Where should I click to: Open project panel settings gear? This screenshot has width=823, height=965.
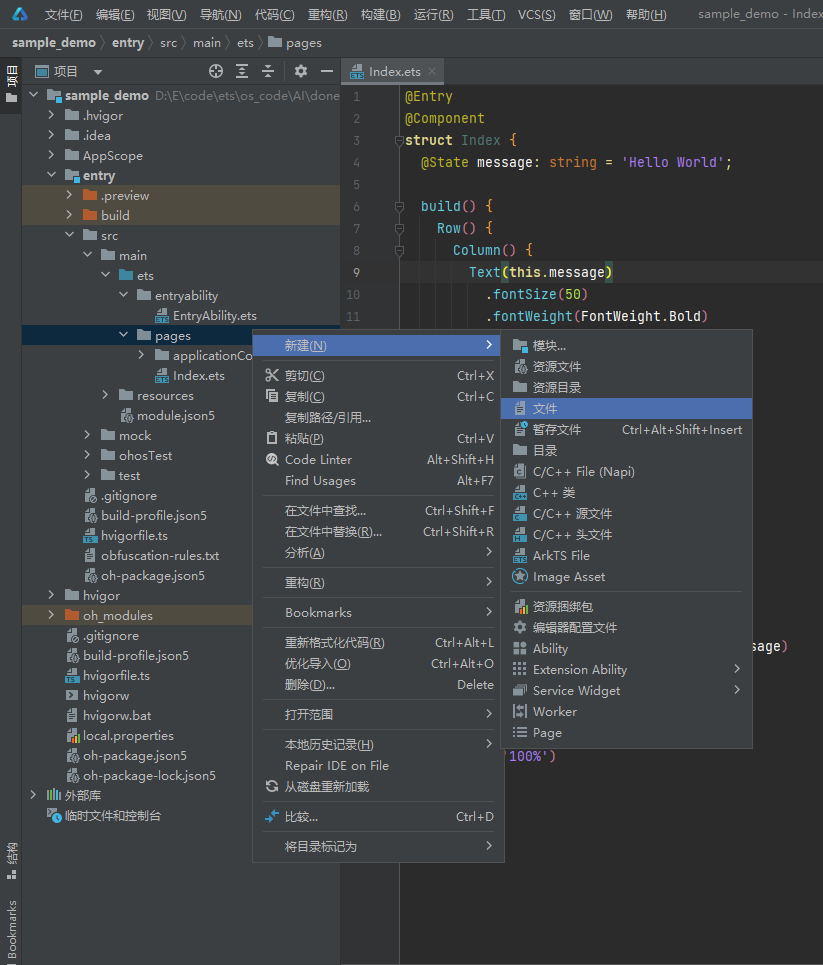click(x=300, y=71)
